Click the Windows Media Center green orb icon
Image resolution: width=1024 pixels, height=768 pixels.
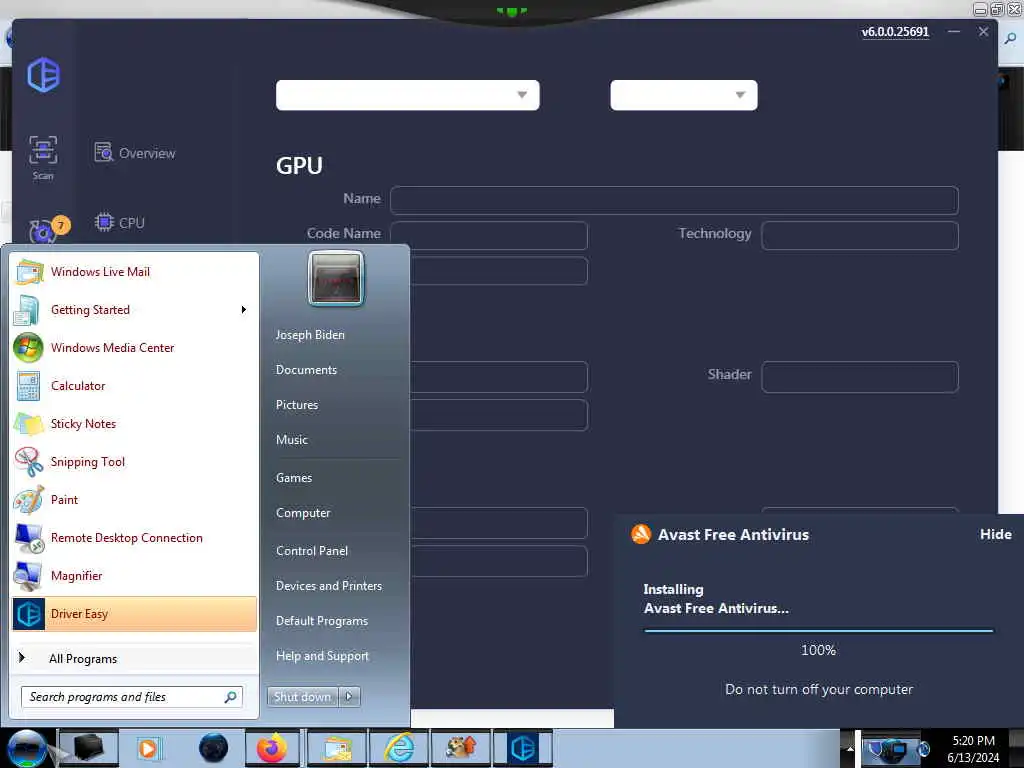(28, 347)
